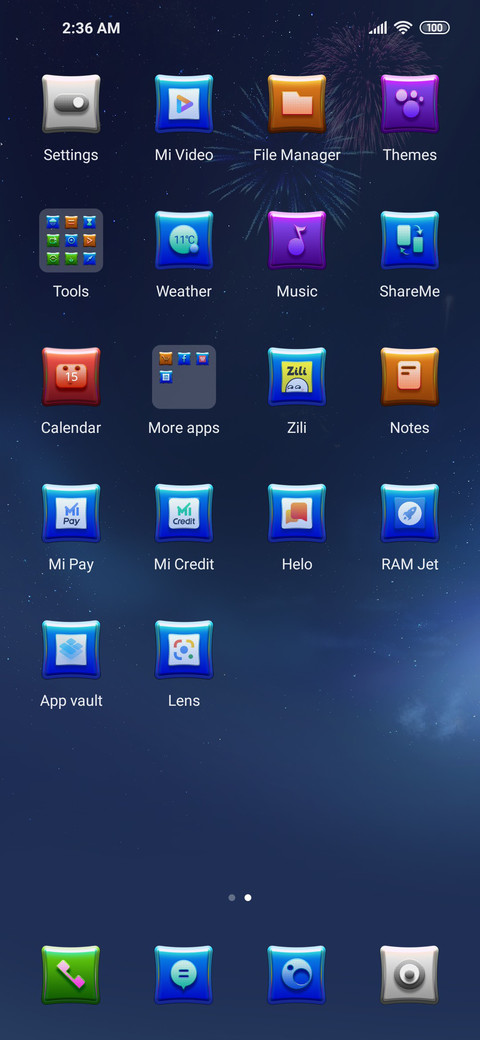Screen dimensions: 480x1040
Task: Tap the Wi-Fi status icon
Action: [x=402, y=28]
